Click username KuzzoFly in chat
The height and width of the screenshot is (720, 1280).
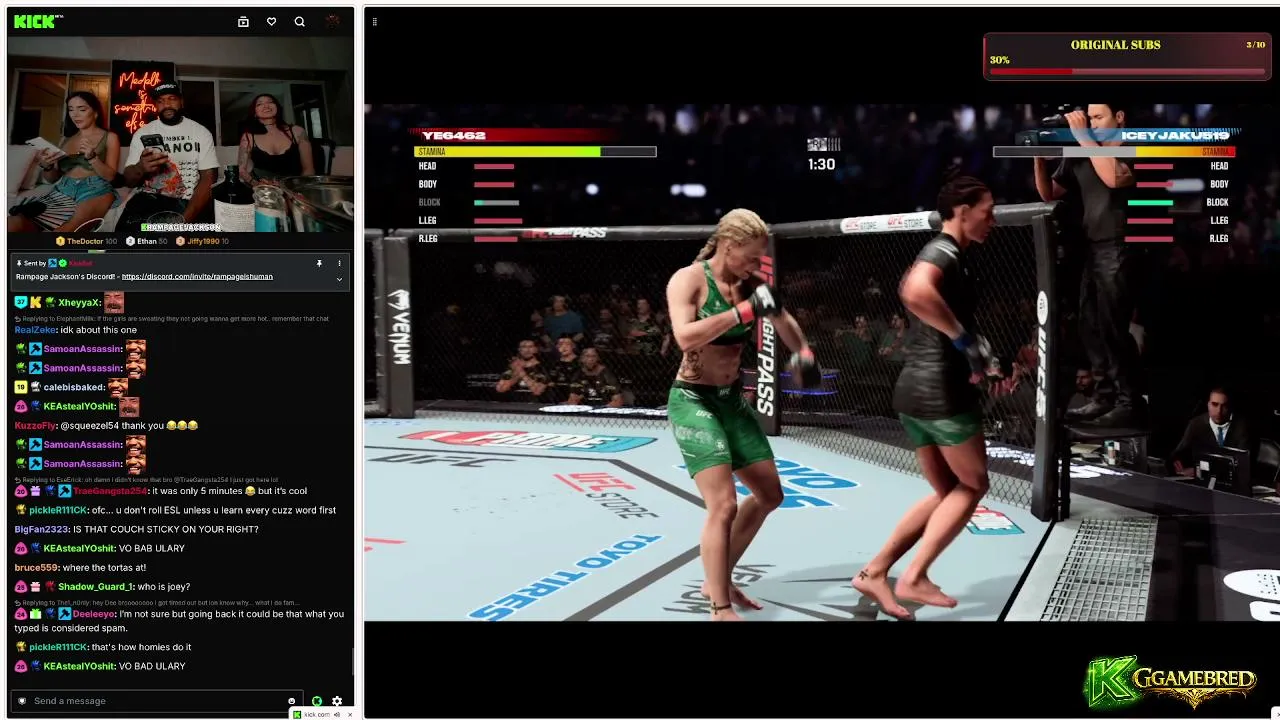point(35,425)
